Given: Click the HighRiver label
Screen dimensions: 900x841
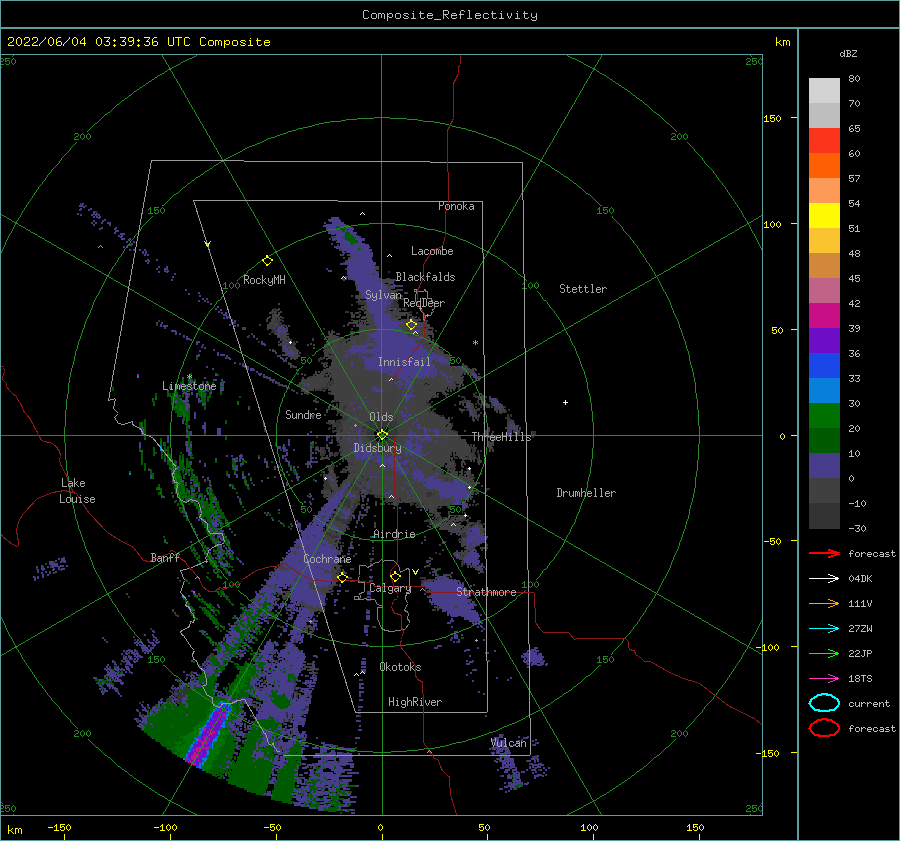Looking at the screenshot, I should 415,702.
